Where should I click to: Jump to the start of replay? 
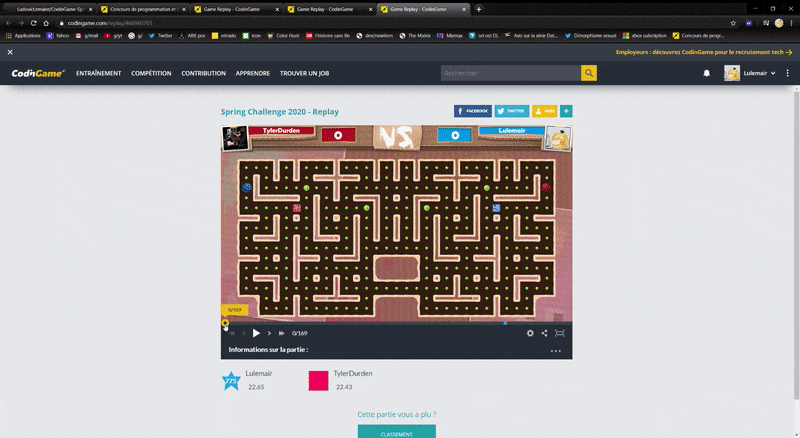point(232,333)
